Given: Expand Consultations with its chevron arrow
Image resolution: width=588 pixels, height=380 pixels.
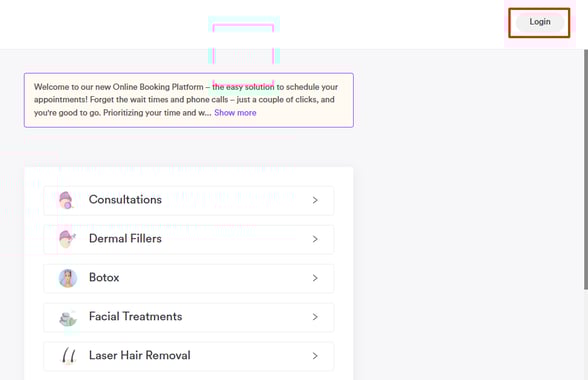Looking at the screenshot, I should (x=315, y=200).
